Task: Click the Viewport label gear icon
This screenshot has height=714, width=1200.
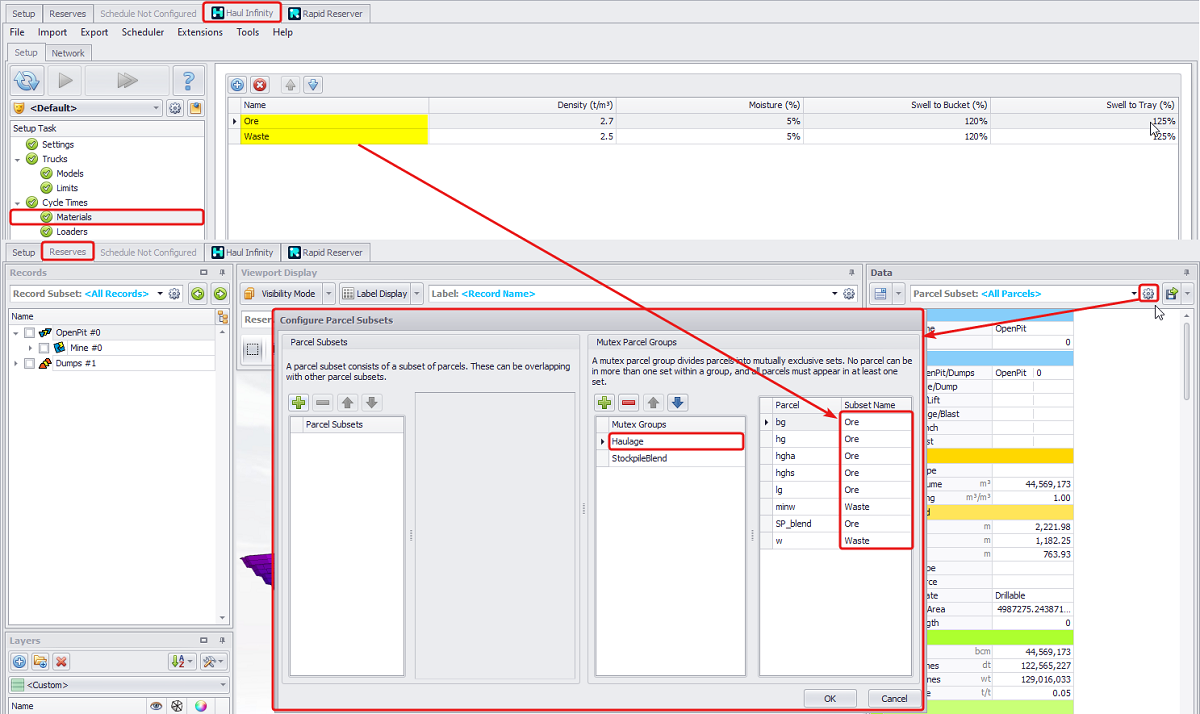Action: [849, 294]
